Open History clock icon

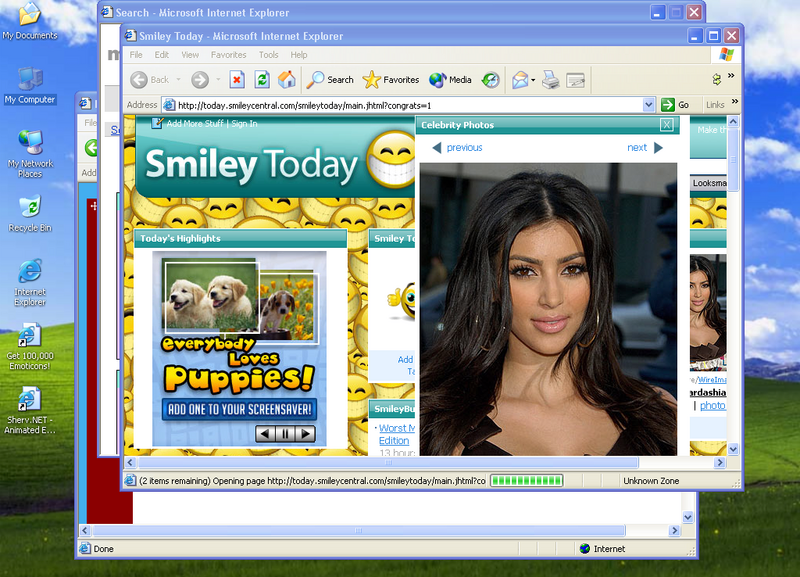491,80
